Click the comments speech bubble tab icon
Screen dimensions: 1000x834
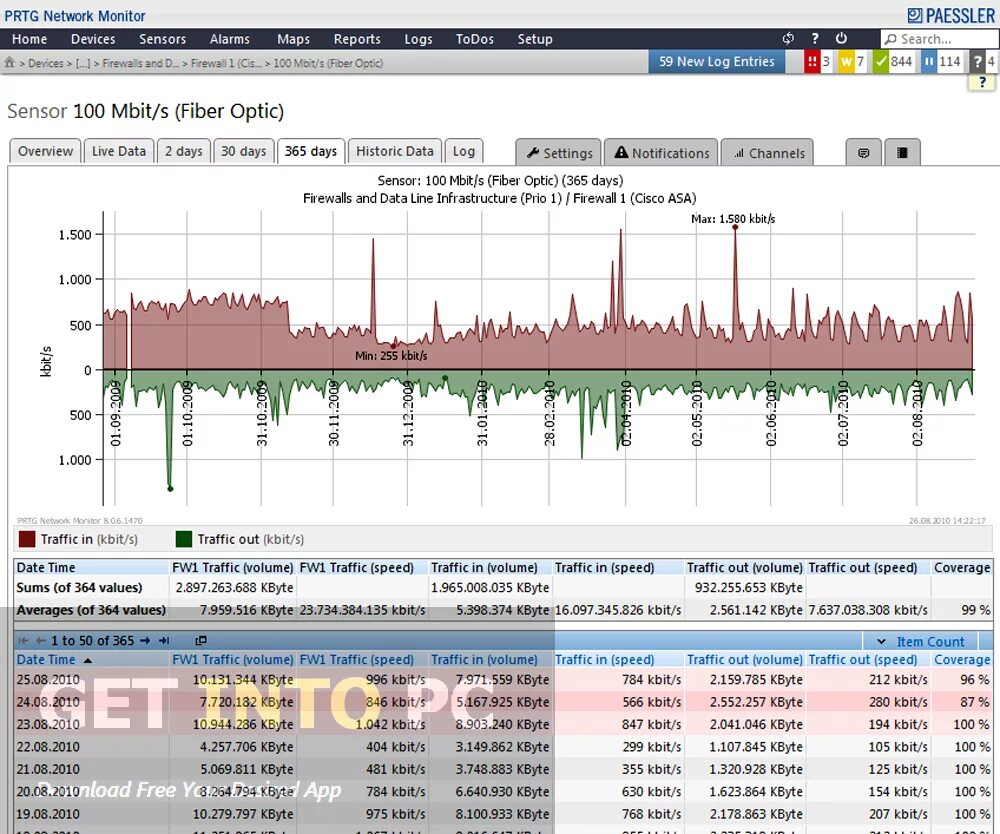864,153
